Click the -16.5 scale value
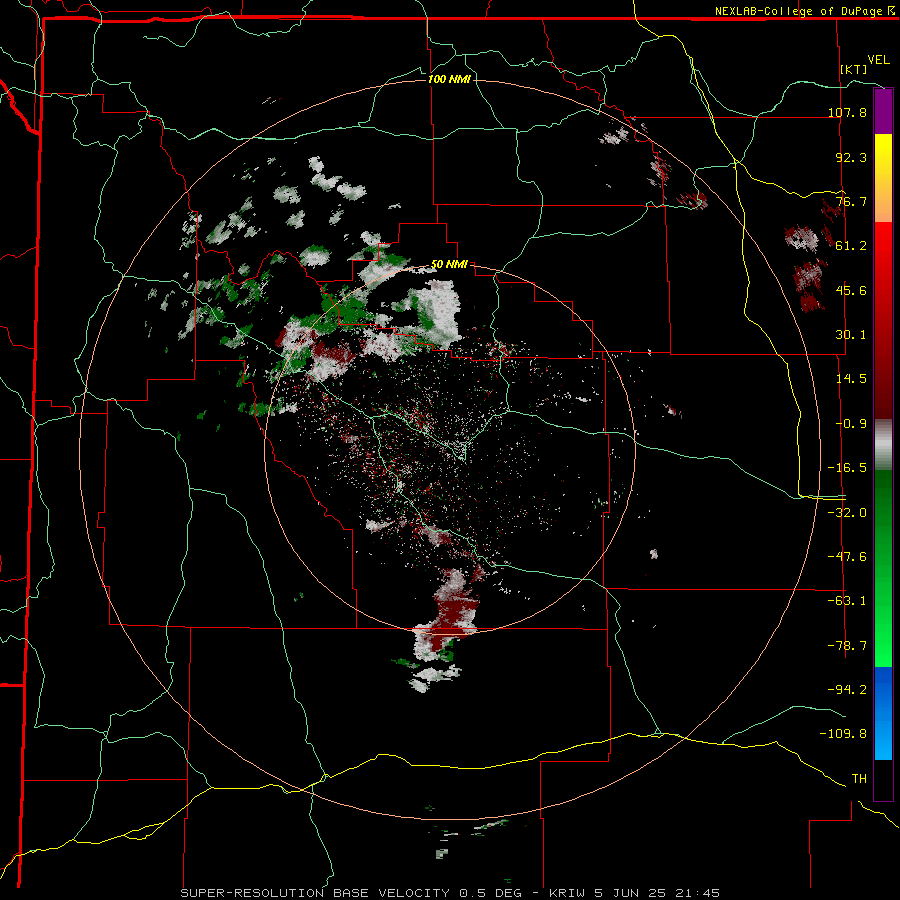Image resolution: width=900 pixels, height=900 pixels. pyautogui.click(x=847, y=468)
